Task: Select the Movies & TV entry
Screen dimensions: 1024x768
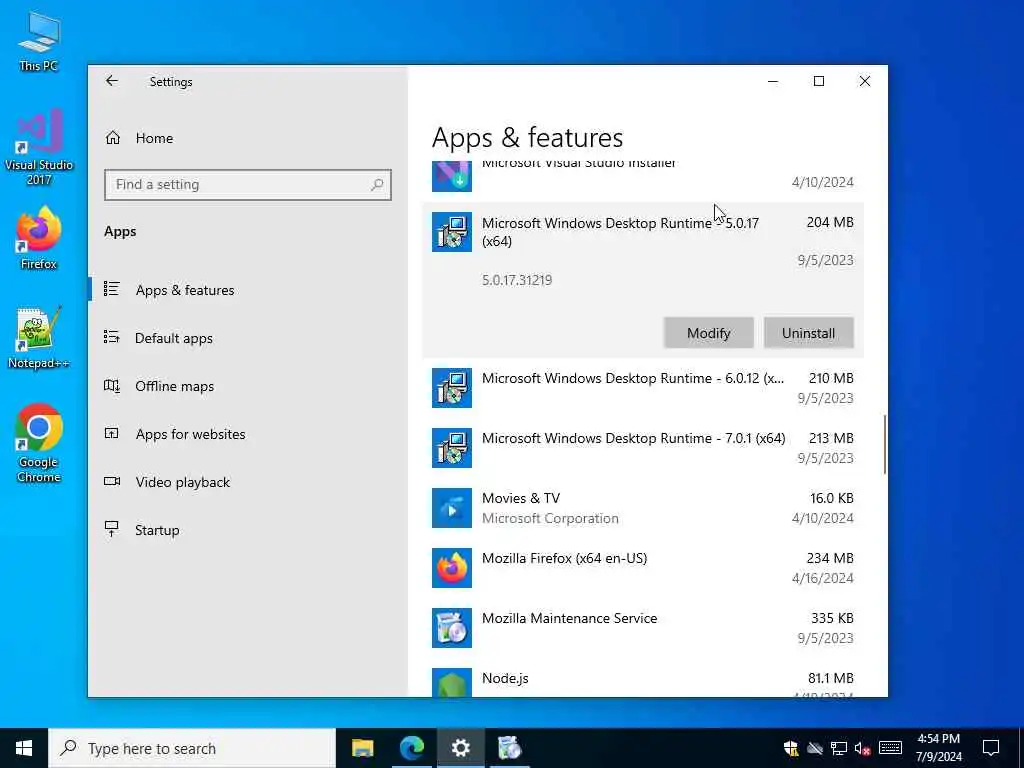Action: 643,508
